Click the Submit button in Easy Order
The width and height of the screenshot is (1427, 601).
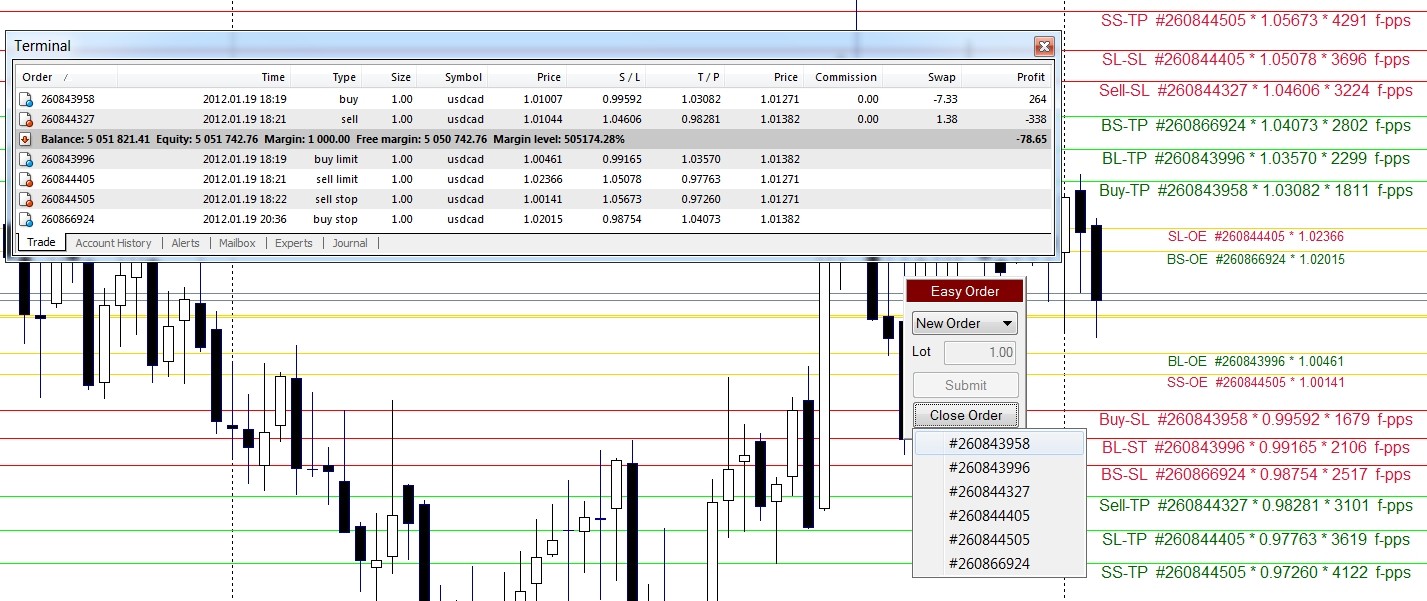[x=964, y=384]
